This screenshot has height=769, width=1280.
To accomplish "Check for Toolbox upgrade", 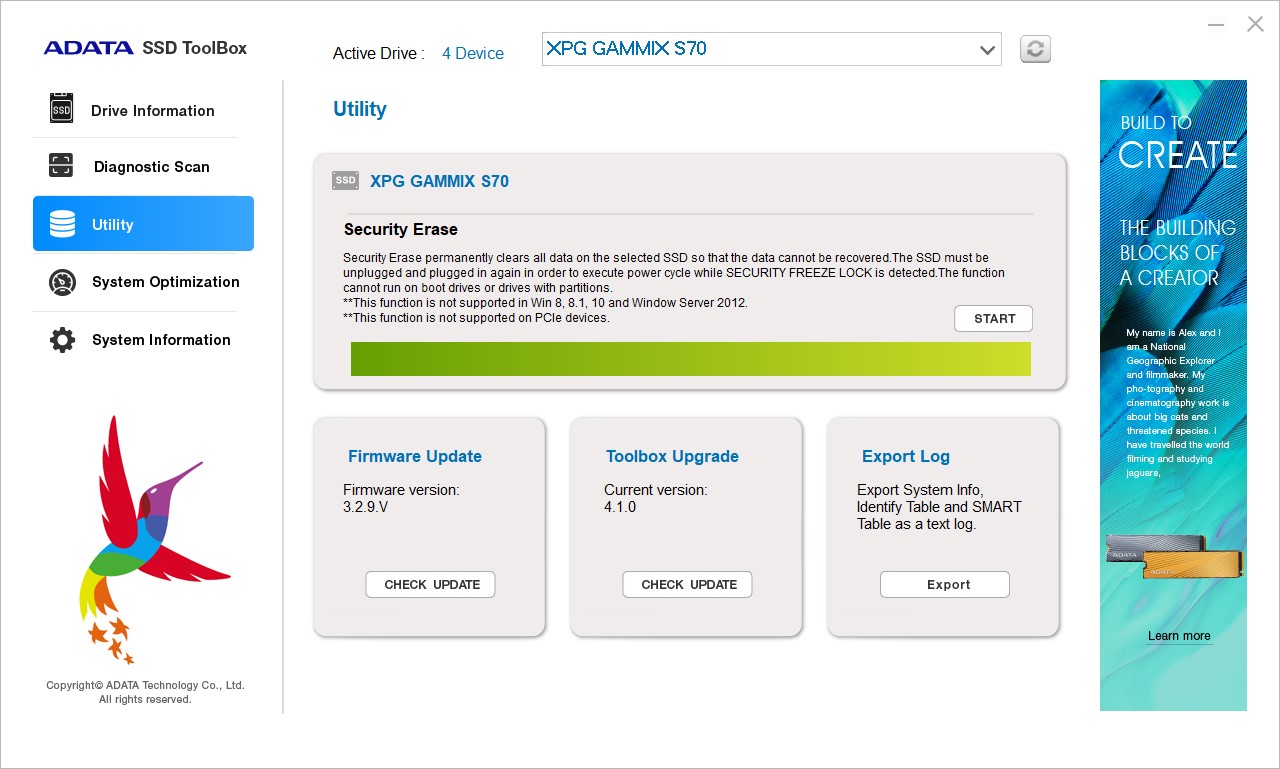I will (688, 585).
